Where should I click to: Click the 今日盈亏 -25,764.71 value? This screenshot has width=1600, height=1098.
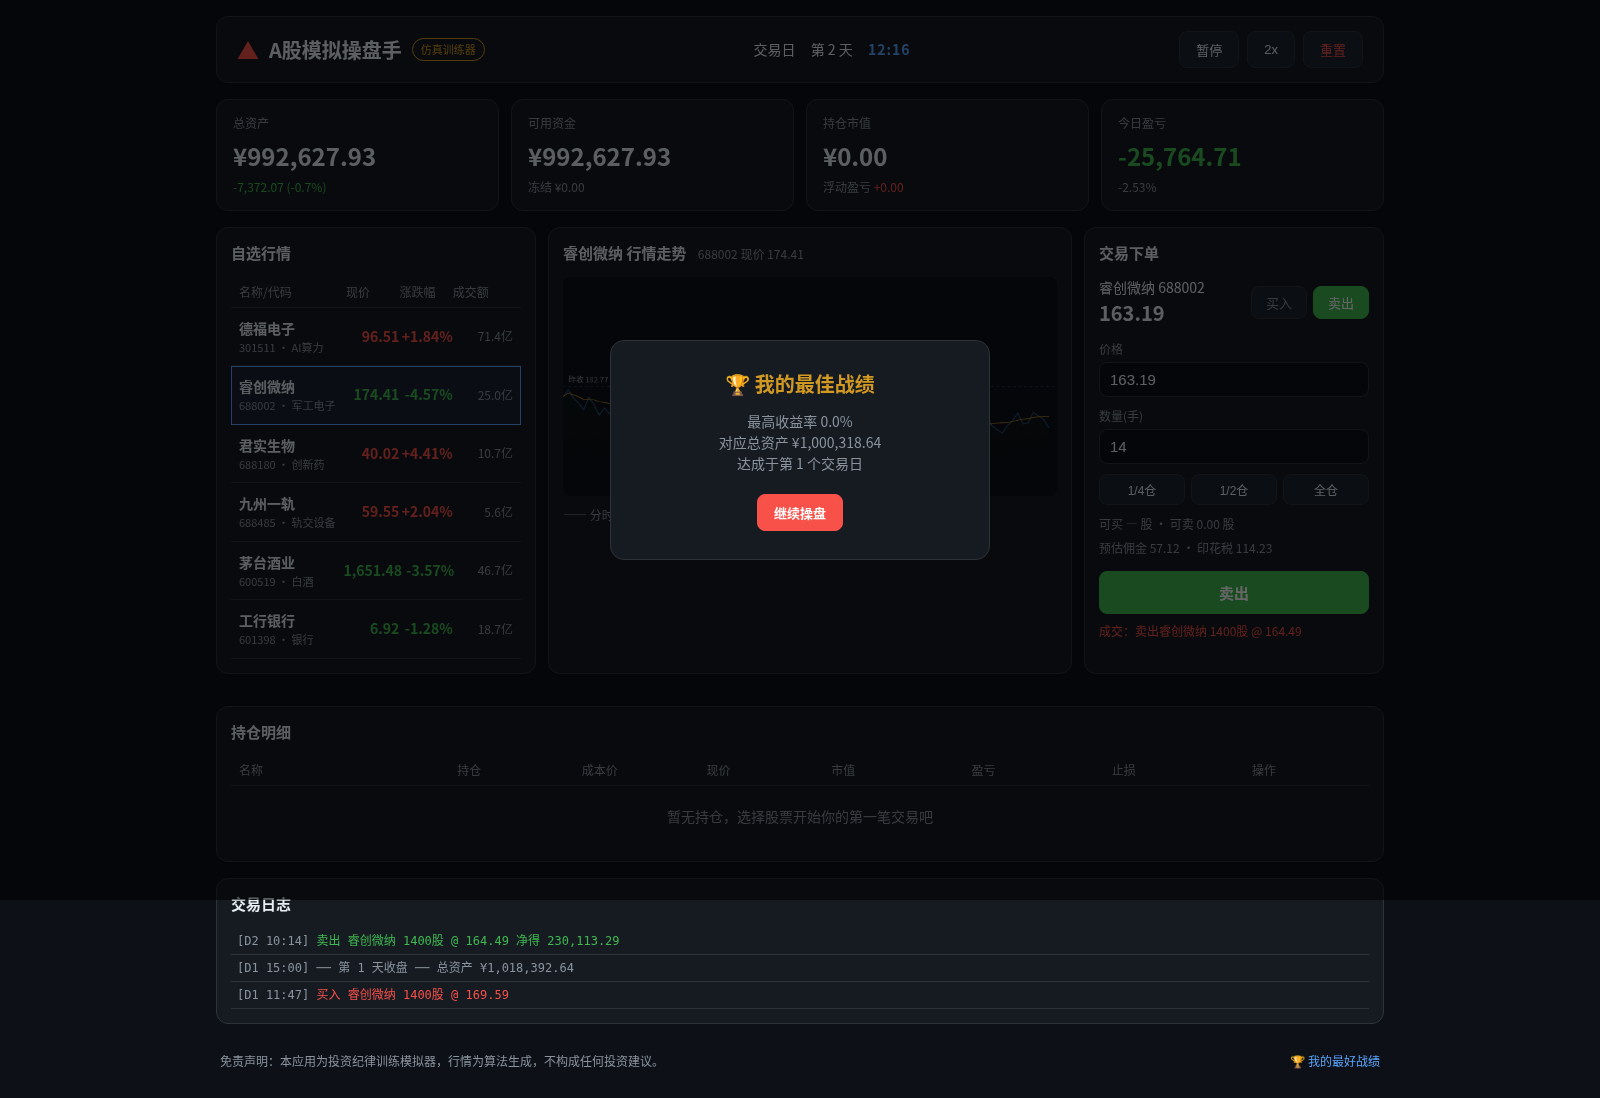(1179, 157)
